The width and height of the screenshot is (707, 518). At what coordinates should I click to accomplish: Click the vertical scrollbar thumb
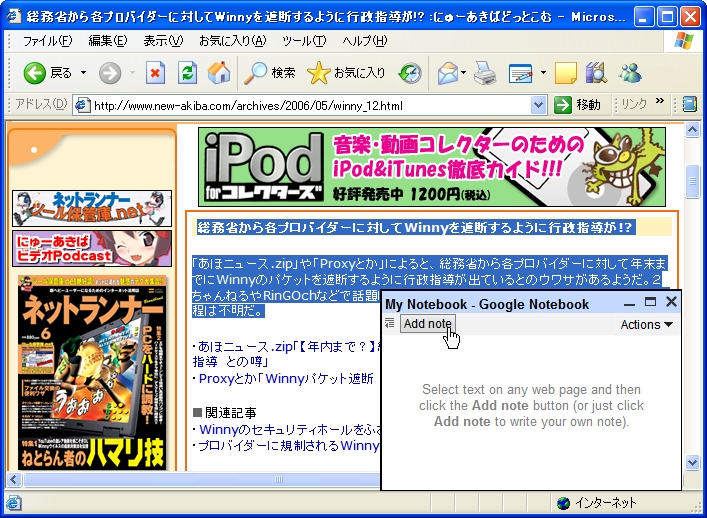pos(692,182)
